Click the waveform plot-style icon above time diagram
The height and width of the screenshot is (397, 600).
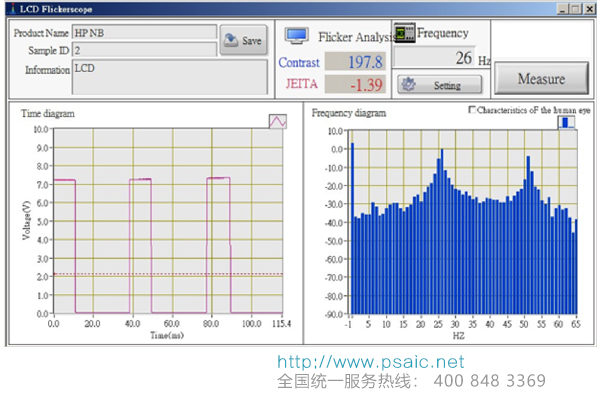[x=278, y=122]
